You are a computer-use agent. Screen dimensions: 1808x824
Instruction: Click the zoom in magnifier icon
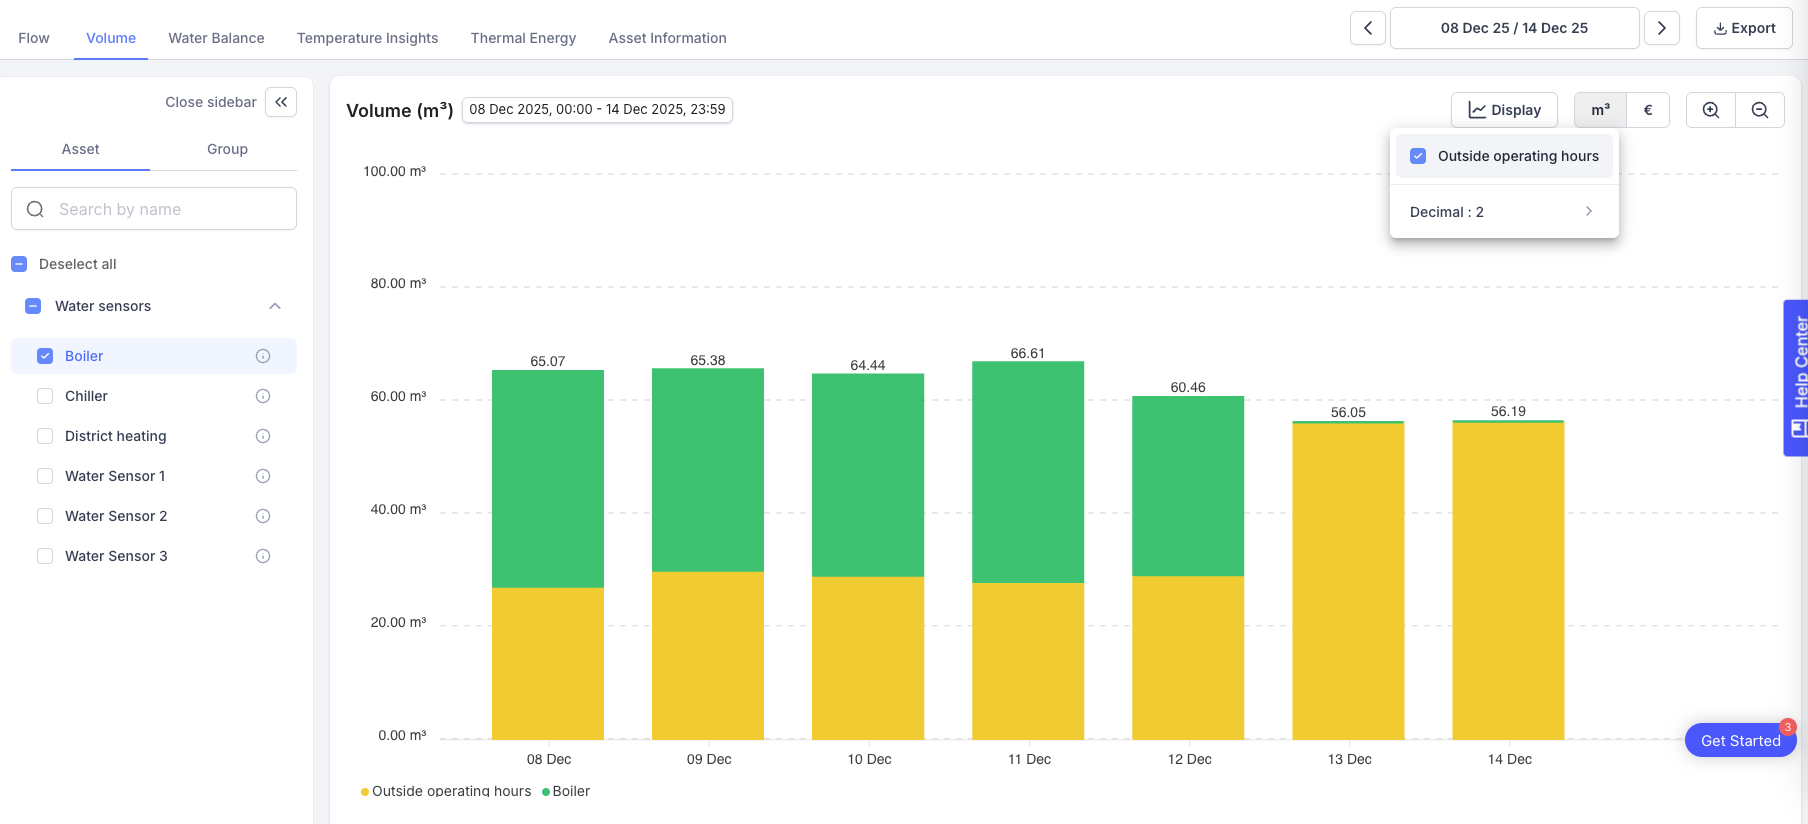(x=1710, y=110)
